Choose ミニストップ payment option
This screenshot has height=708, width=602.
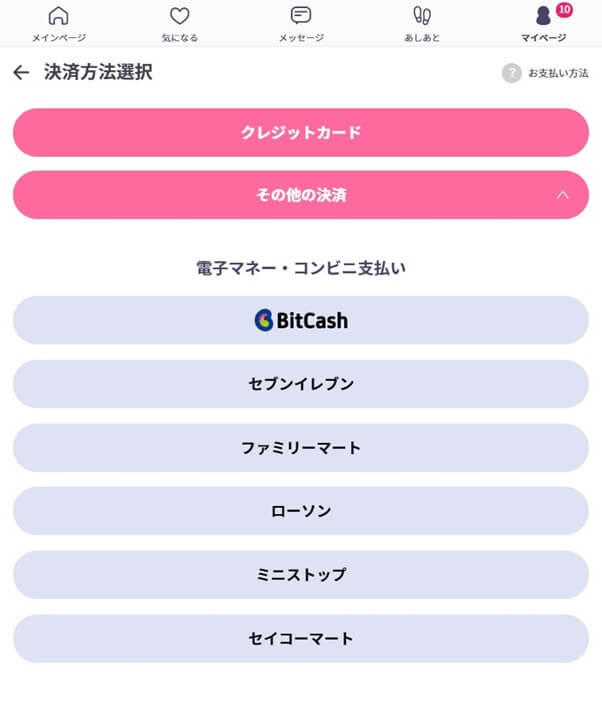click(301, 575)
